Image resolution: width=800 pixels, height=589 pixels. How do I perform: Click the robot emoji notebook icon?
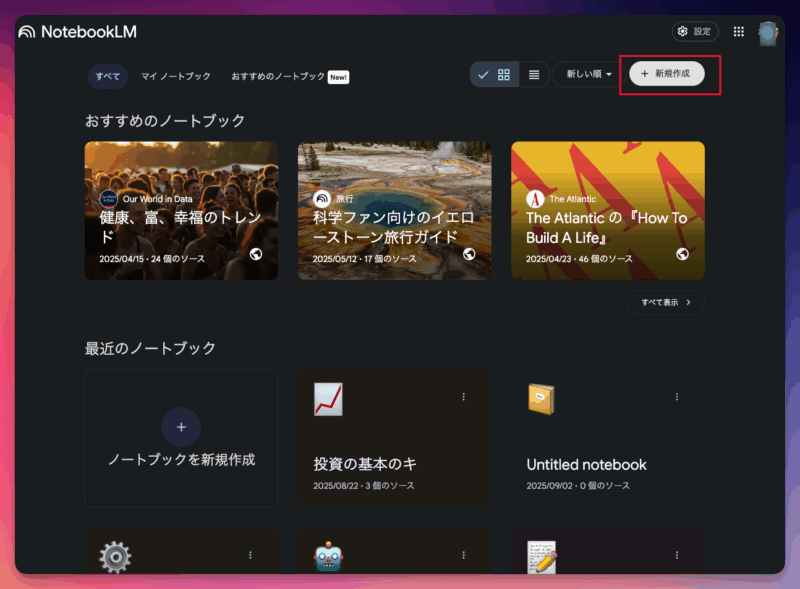[328, 557]
